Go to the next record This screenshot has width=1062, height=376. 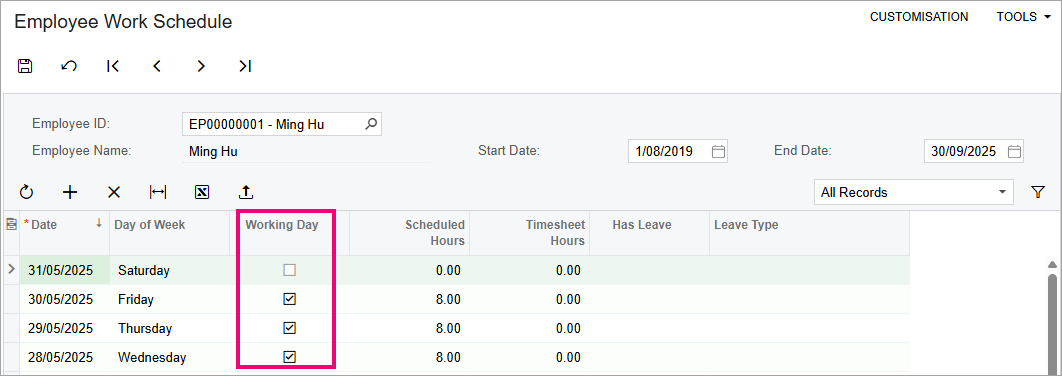(201, 66)
